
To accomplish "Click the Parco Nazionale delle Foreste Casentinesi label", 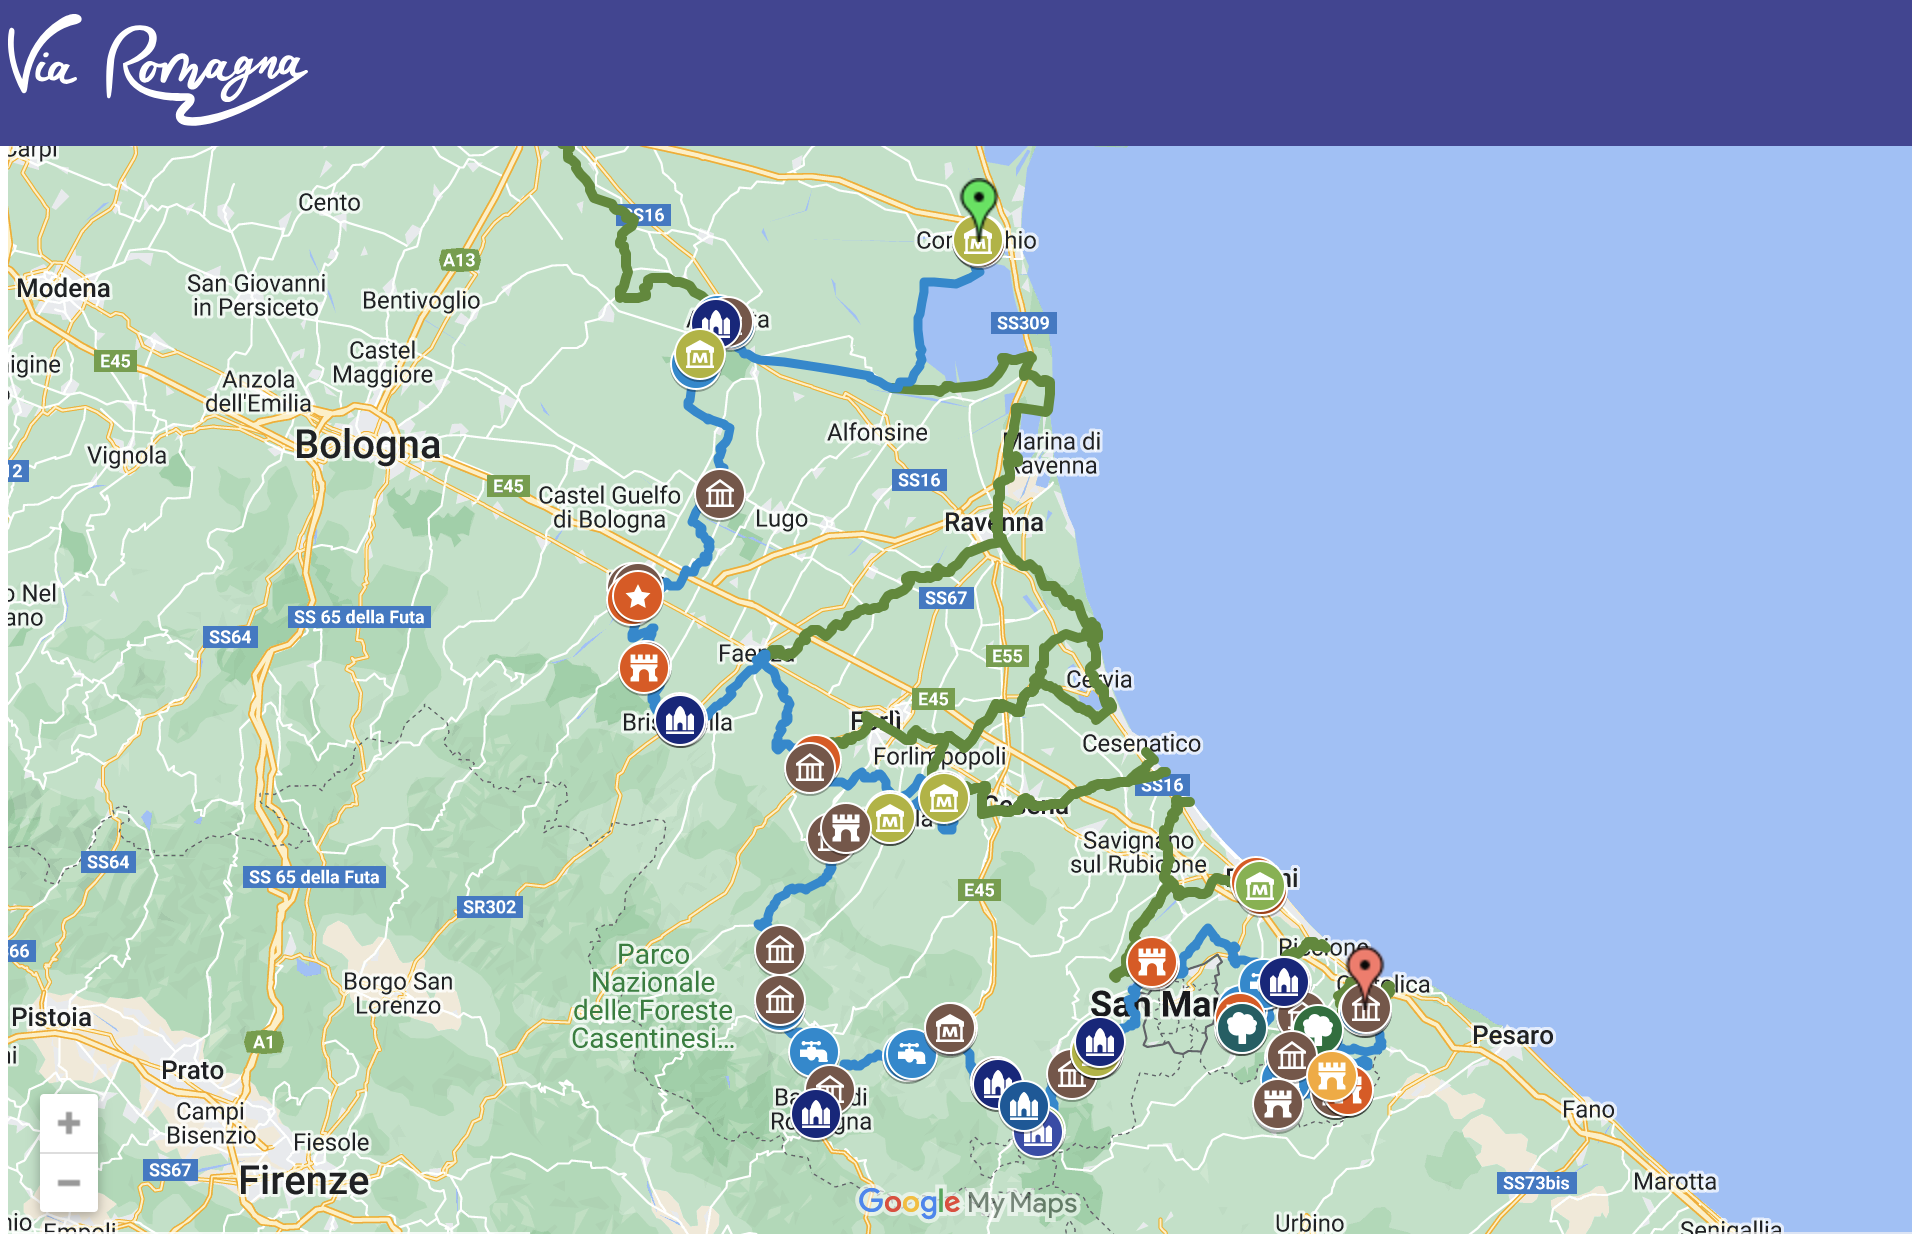I will click(x=653, y=996).
